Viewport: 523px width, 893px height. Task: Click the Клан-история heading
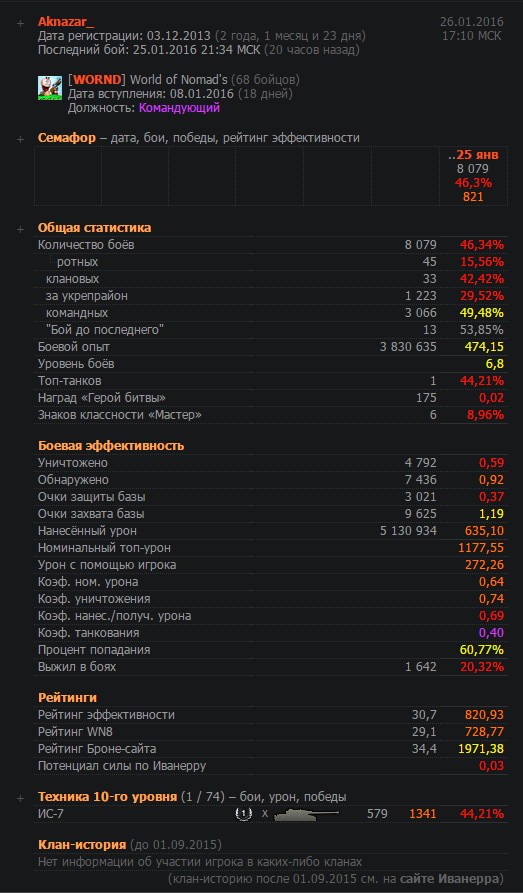click(x=82, y=845)
